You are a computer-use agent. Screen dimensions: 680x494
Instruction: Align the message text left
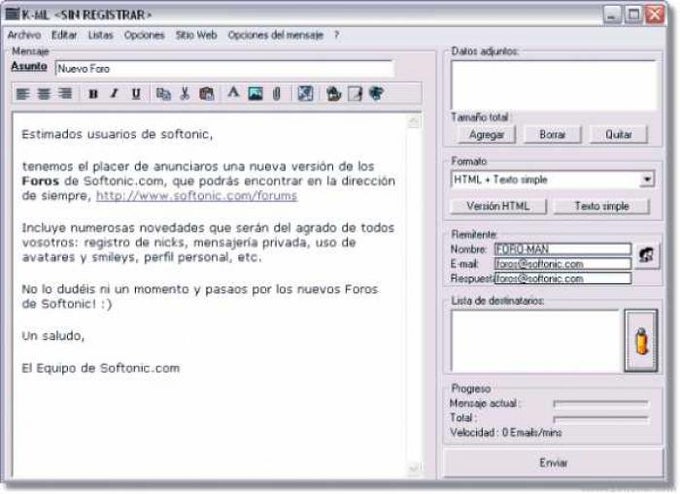pyautogui.click(x=23, y=94)
